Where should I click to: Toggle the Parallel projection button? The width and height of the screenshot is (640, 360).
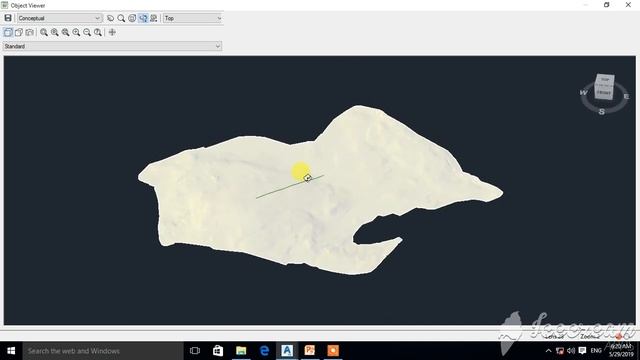click(8, 32)
